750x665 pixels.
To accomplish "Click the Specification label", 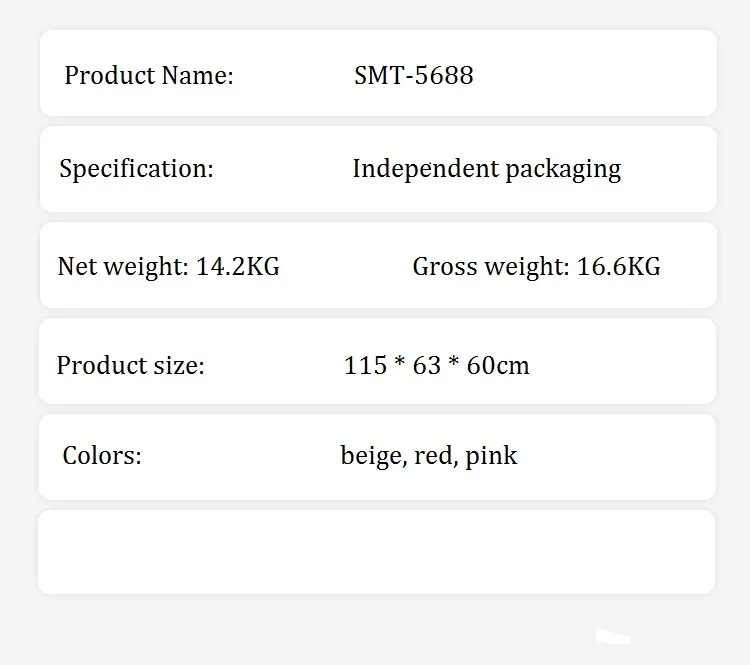I will click(136, 169).
